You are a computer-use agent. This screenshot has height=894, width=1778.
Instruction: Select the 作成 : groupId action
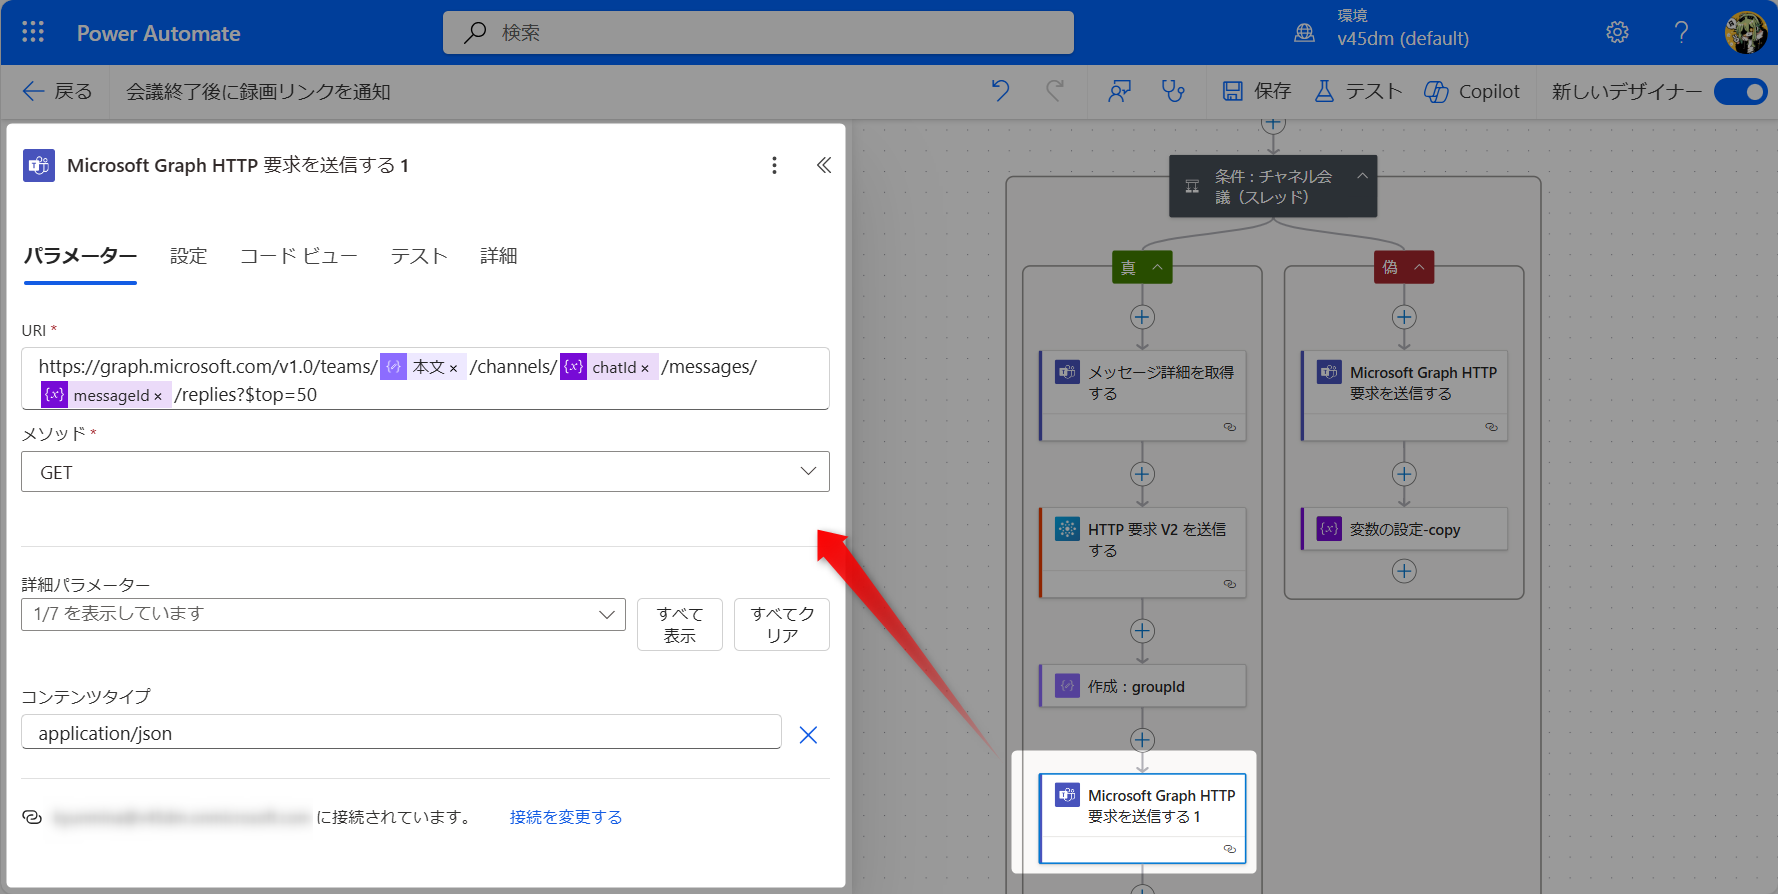point(1142,686)
